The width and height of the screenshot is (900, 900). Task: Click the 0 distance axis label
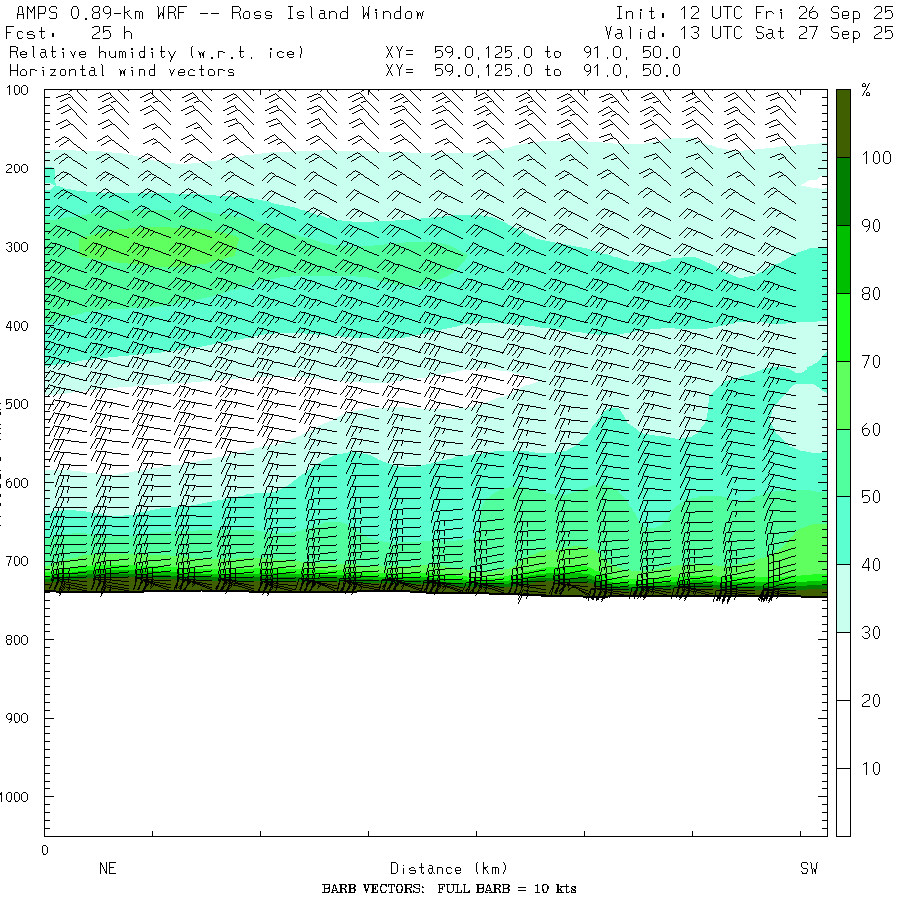point(45,850)
